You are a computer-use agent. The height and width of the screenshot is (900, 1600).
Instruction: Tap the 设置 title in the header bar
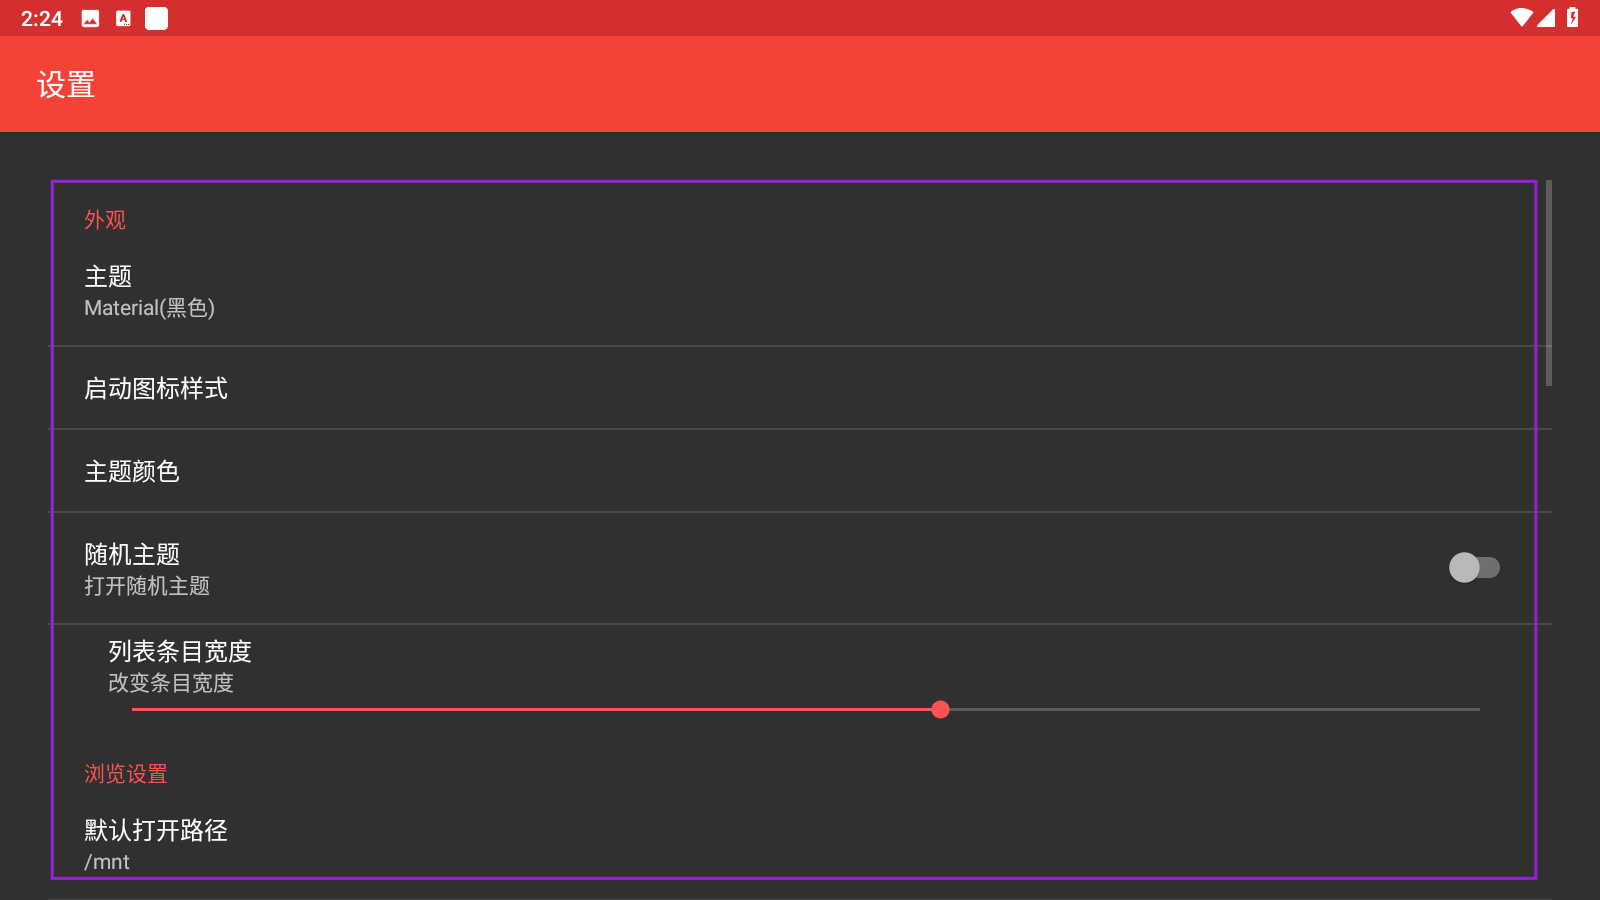click(x=66, y=84)
